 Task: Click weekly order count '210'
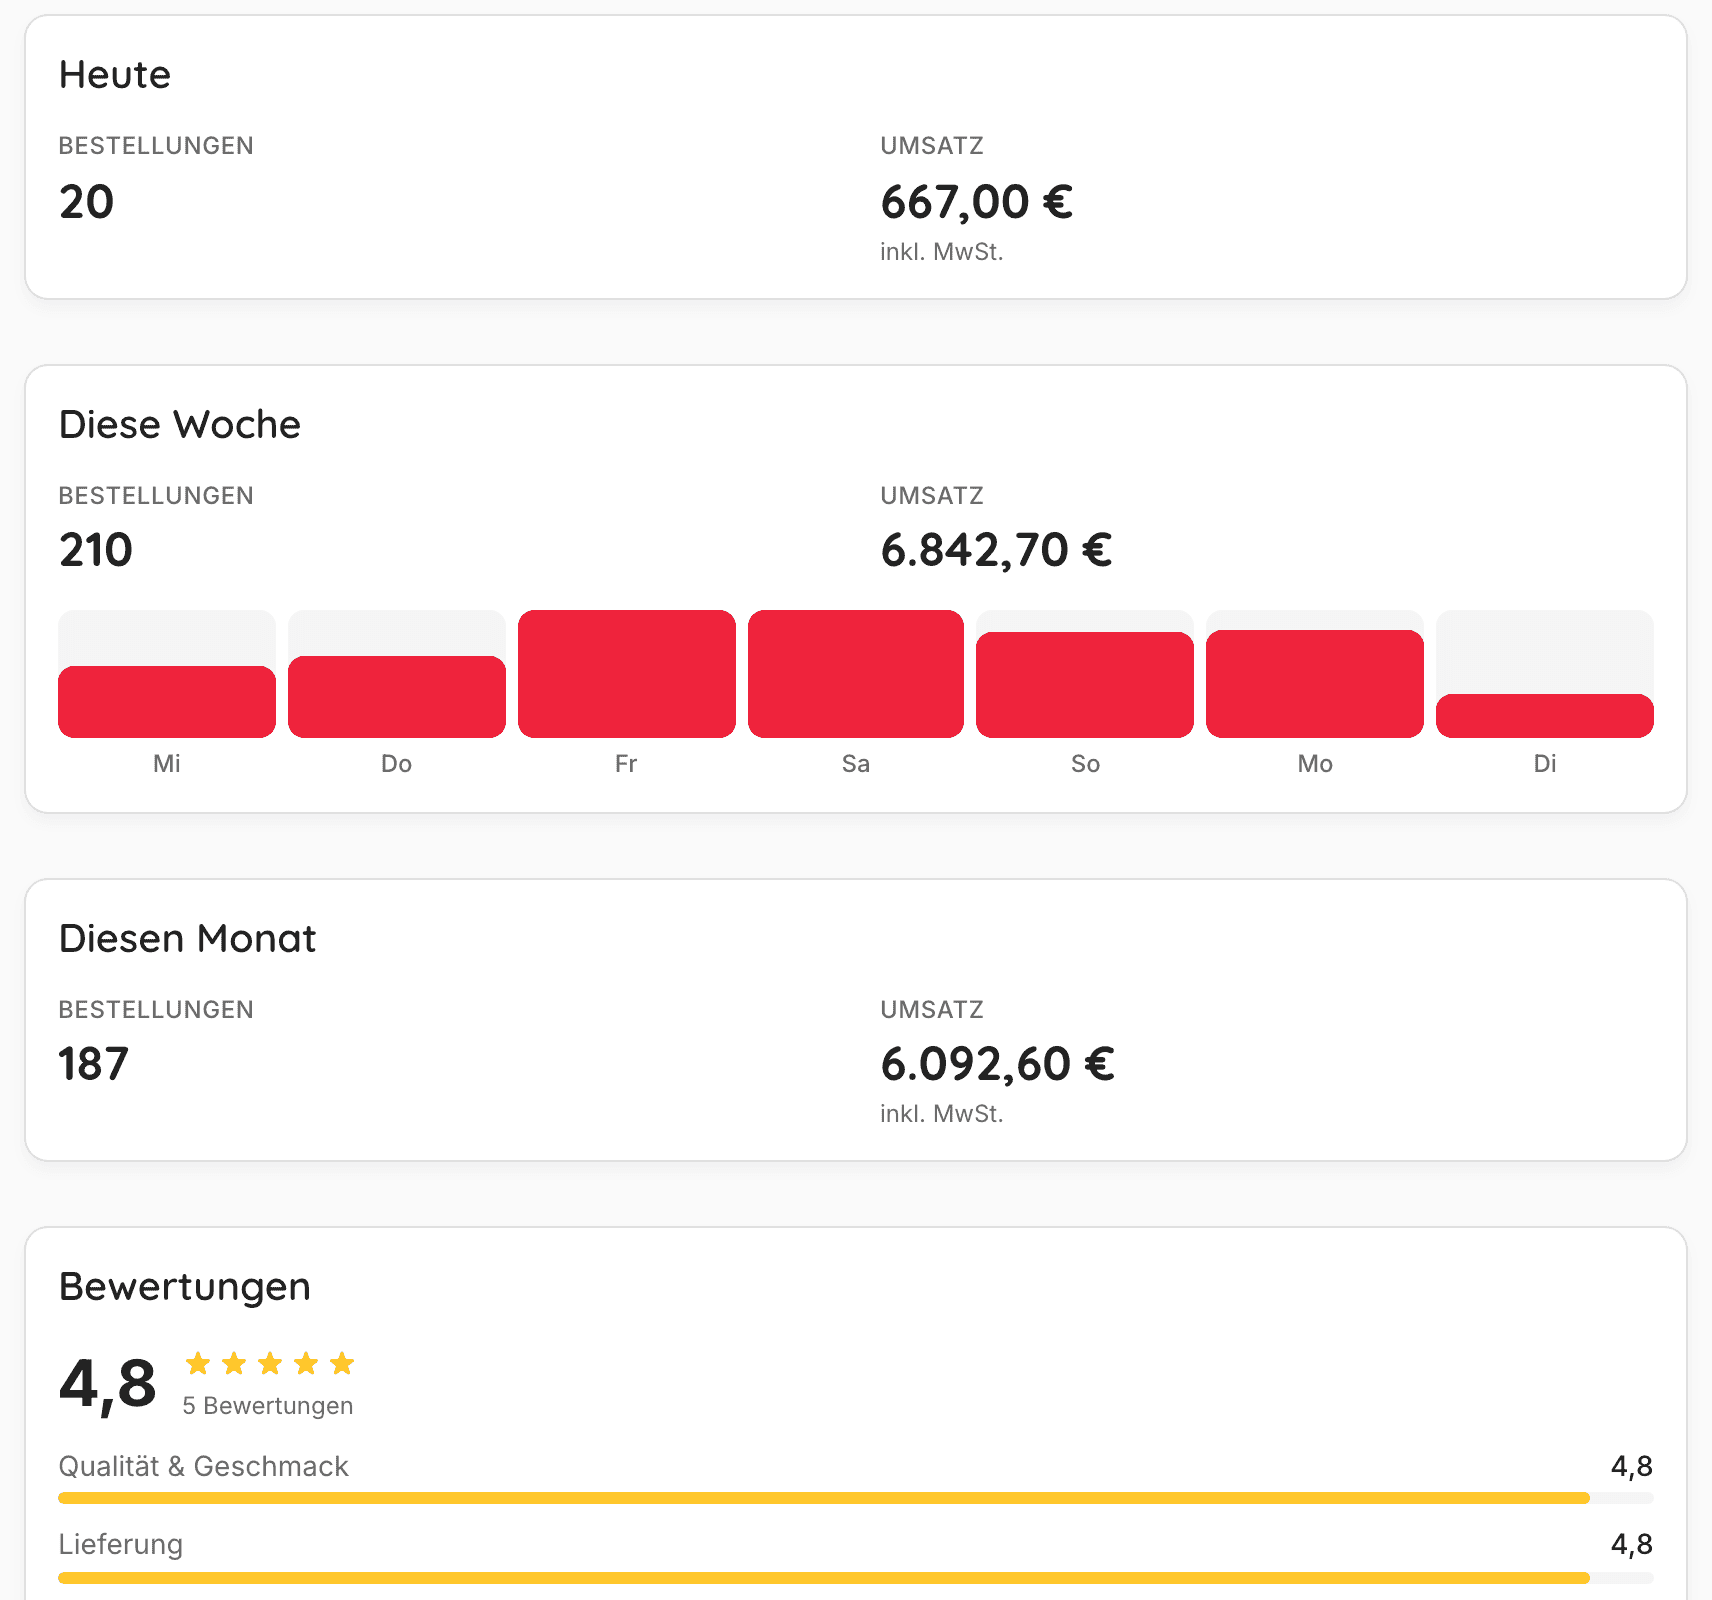[x=96, y=550]
